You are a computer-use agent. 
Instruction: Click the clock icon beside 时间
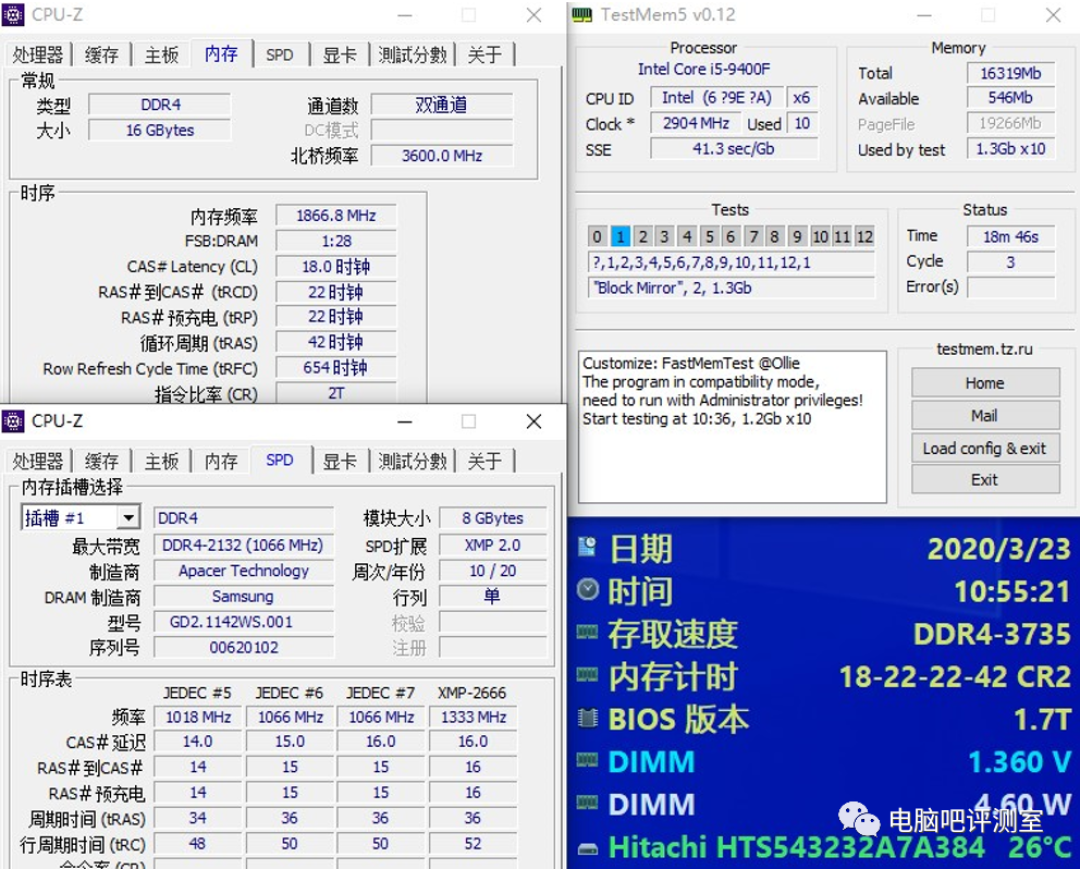coord(588,589)
